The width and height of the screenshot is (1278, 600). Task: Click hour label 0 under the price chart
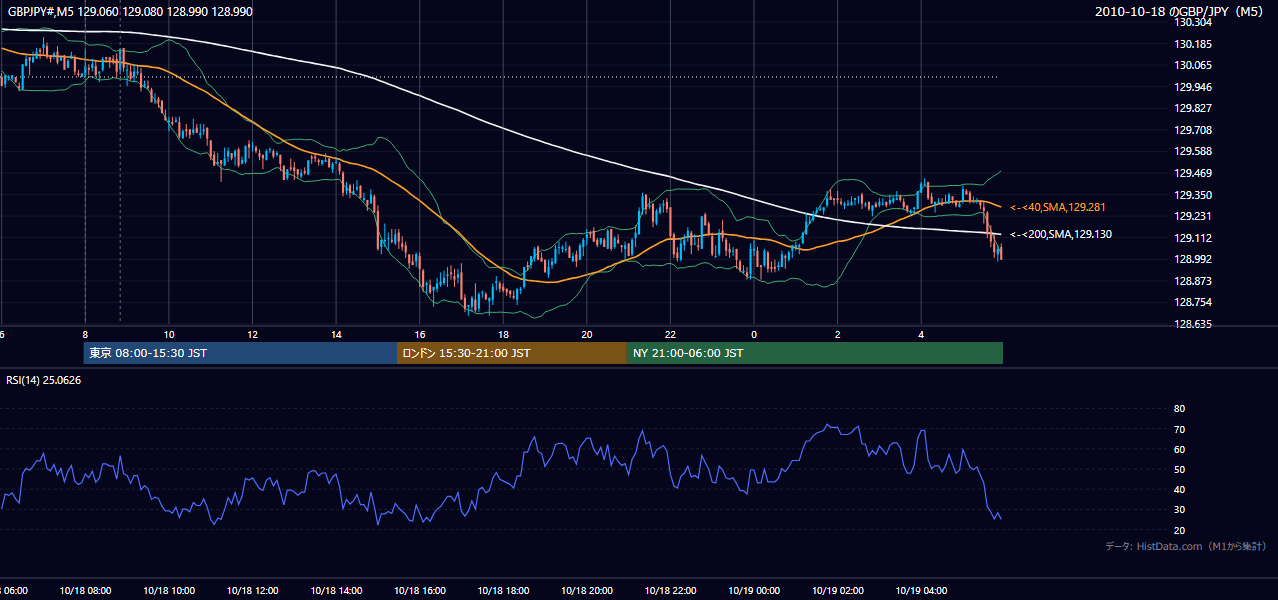point(754,334)
